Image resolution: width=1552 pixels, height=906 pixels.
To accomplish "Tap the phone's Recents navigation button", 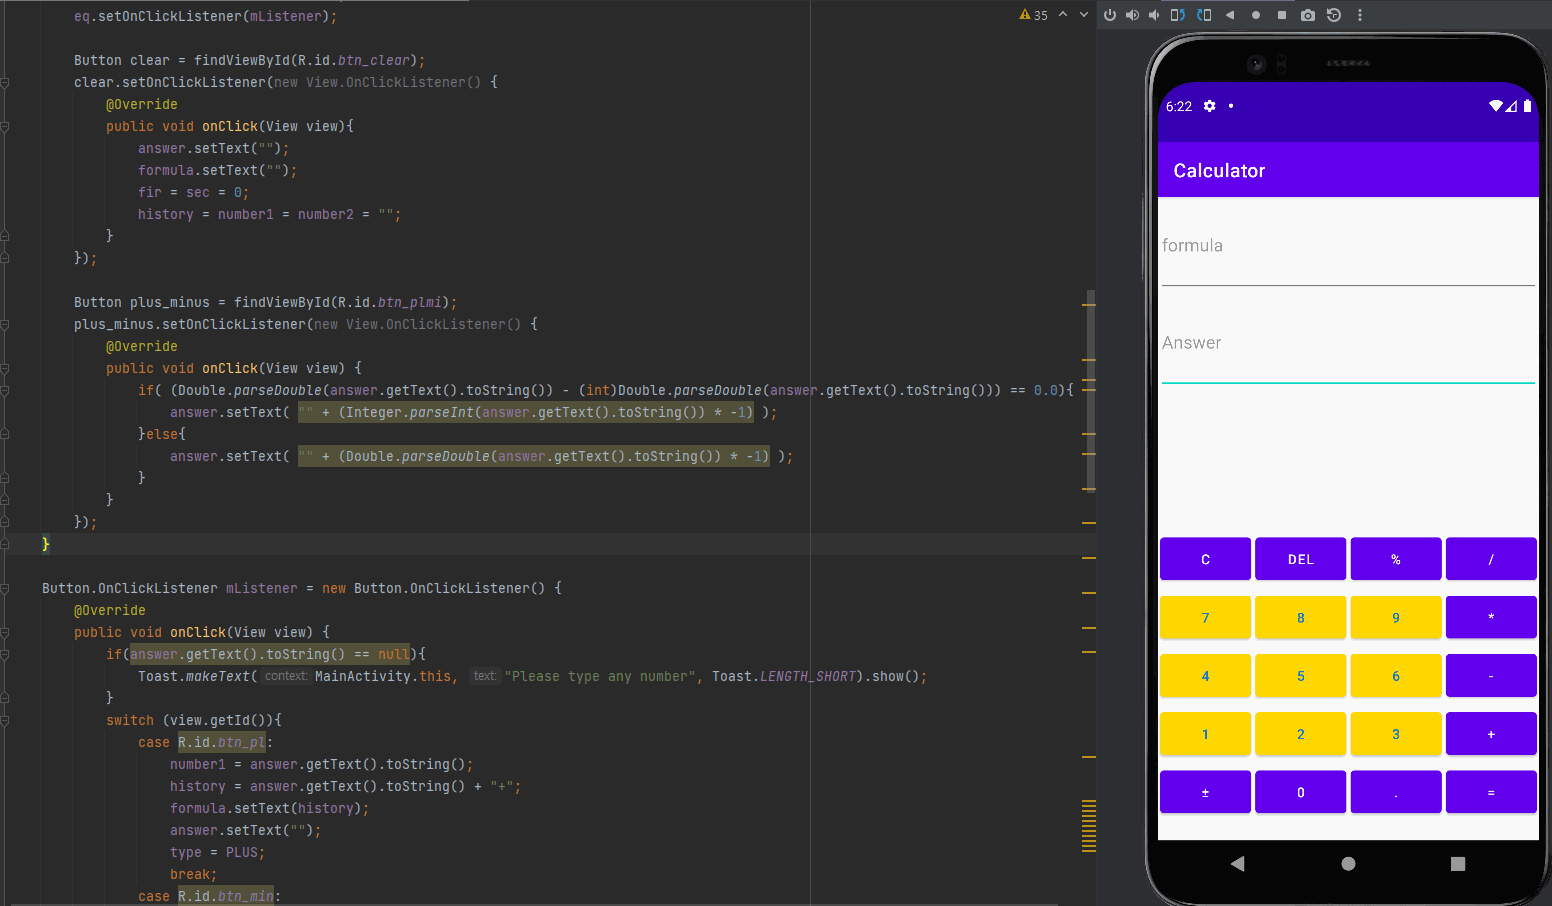I will [1458, 863].
